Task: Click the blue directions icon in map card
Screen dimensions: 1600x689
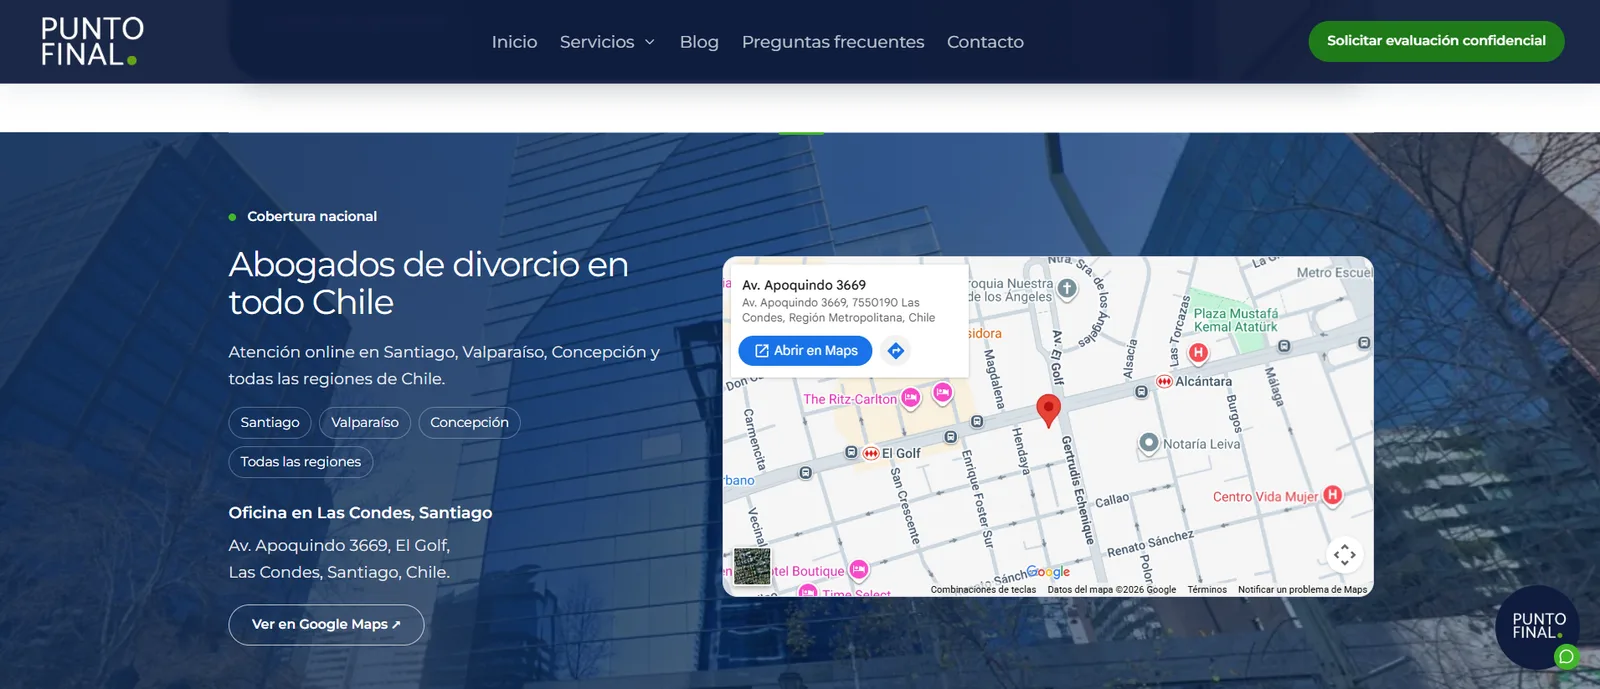Action: 896,351
